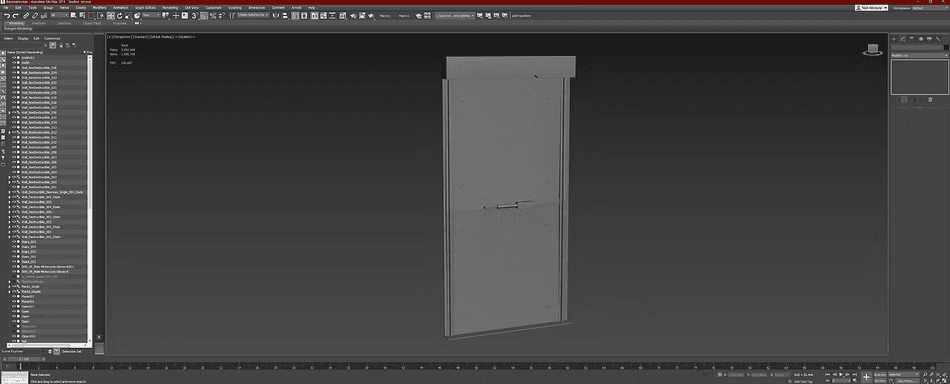This screenshot has width=950, height=384.
Task: Open the Rendering menu
Action: 170,7
